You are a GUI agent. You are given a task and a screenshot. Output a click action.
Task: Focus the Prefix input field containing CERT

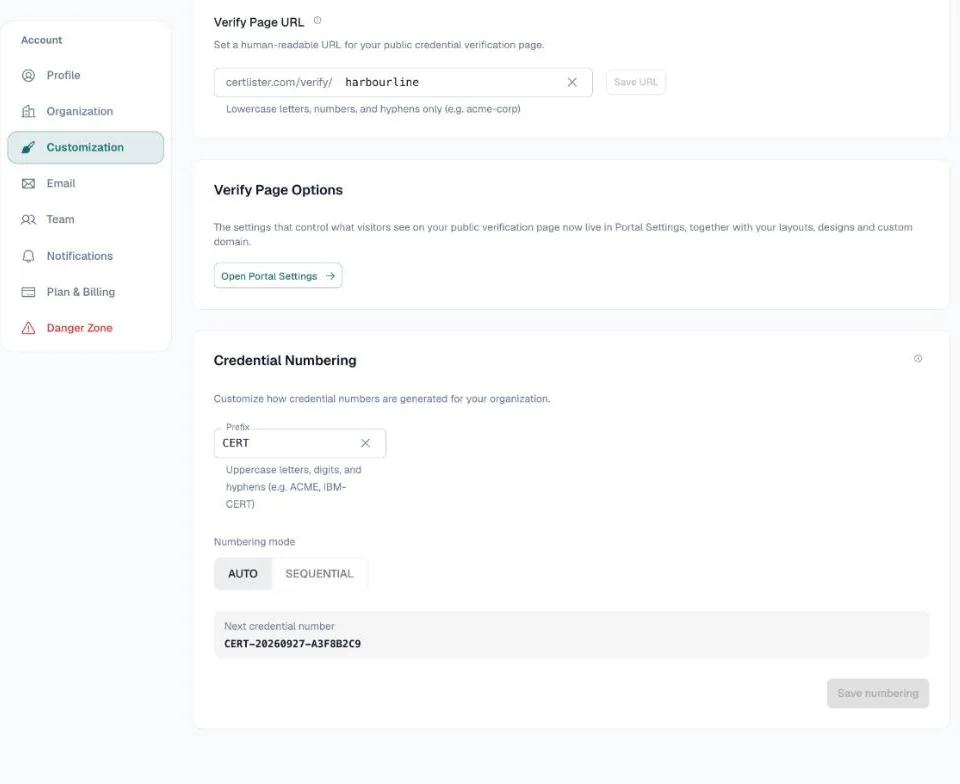tap(300, 443)
